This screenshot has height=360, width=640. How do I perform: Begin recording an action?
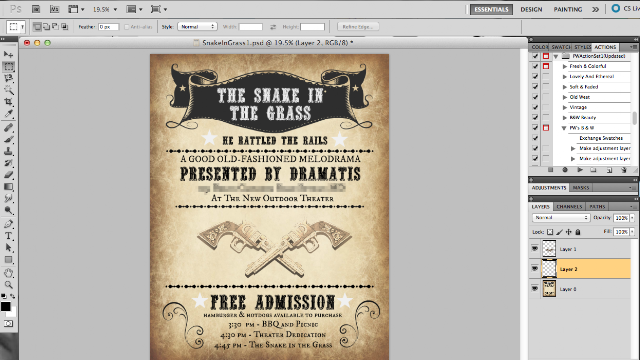tap(565, 170)
